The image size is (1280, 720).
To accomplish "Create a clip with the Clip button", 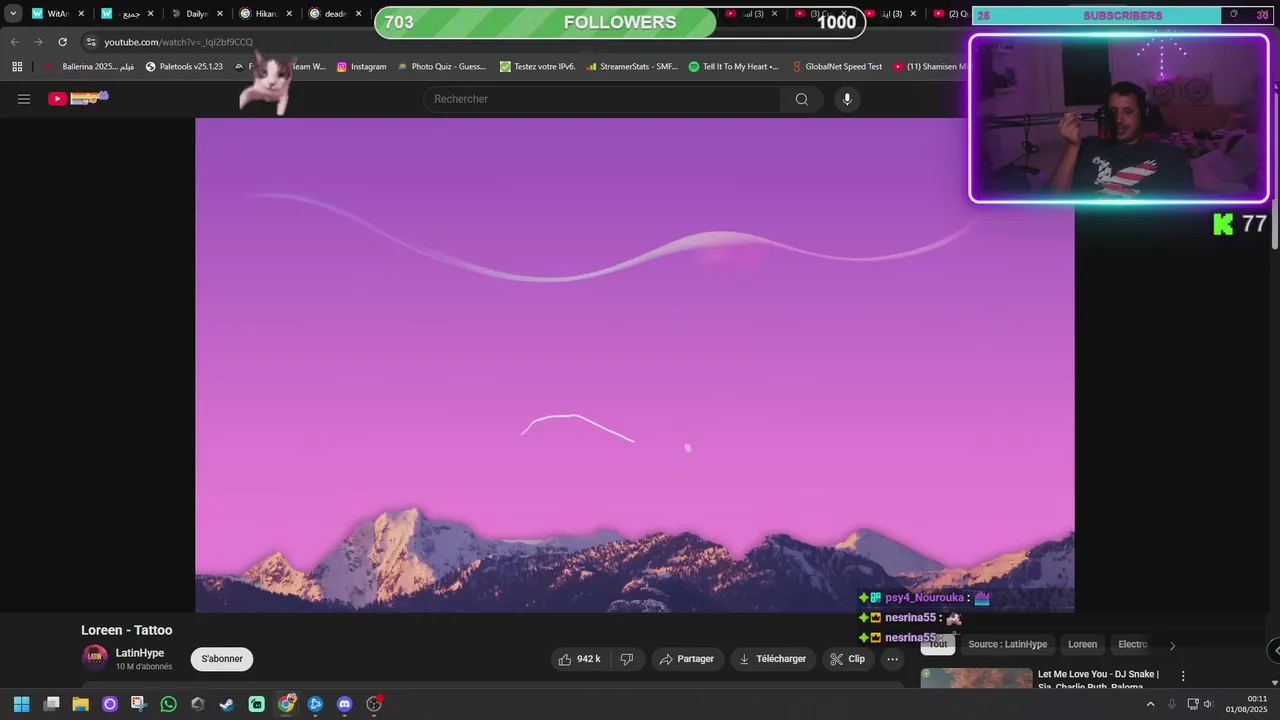I will pyautogui.click(x=848, y=659).
